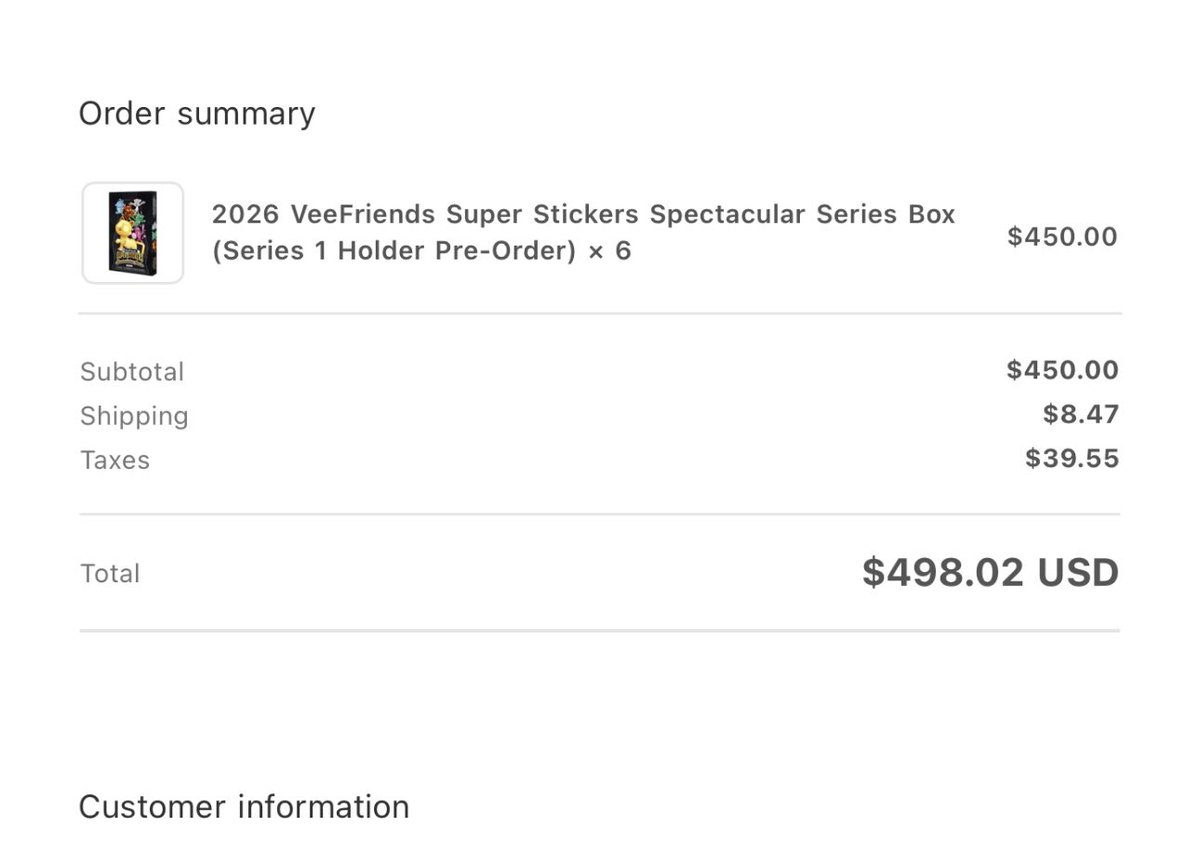Click the item price $450.00 beside product
The width and height of the screenshot is (1200, 853).
(x=1062, y=236)
